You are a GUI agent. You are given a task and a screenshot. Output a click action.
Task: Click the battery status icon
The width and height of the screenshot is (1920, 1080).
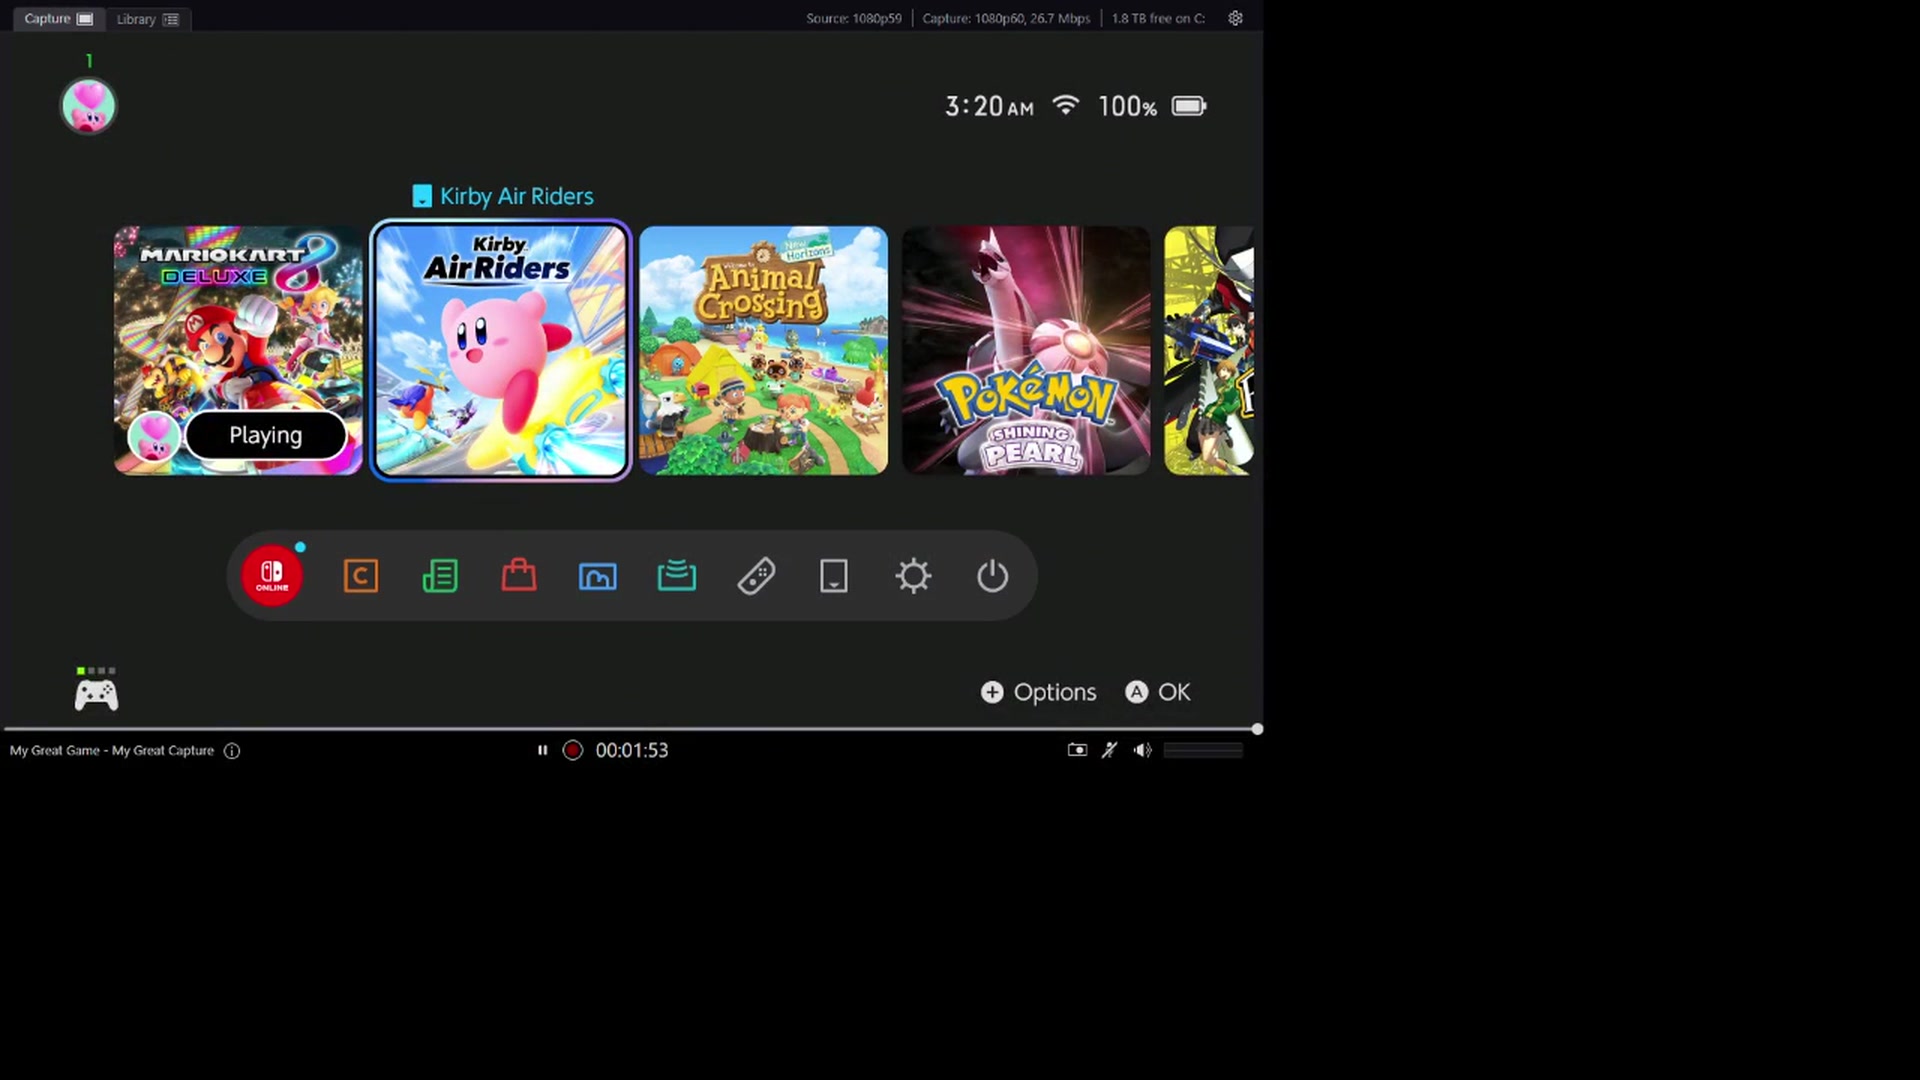click(x=1189, y=106)
